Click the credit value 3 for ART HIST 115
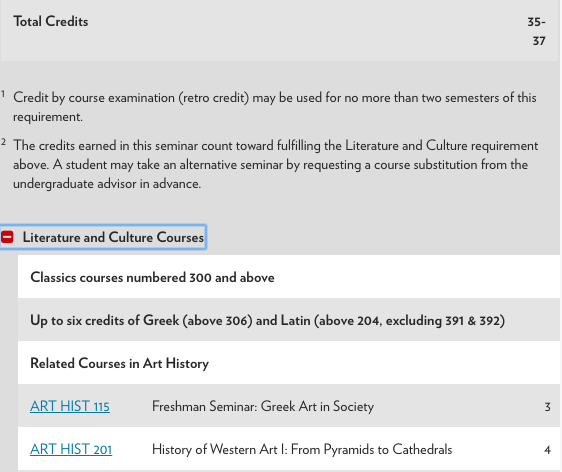 click(547, 406)
